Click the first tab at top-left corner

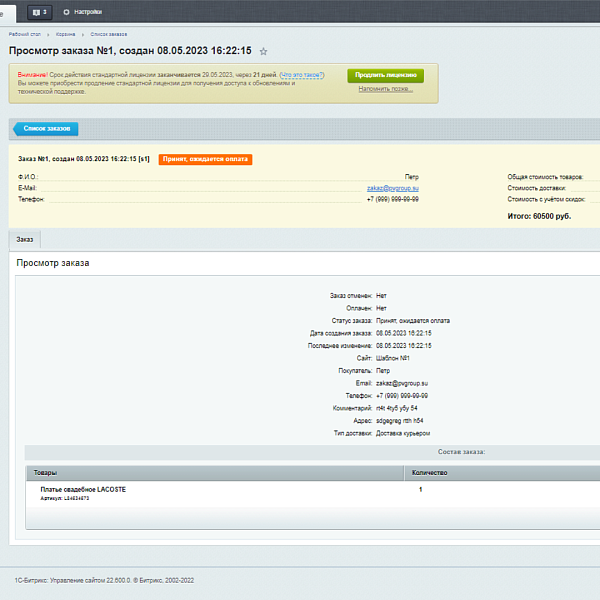(8, 12)
